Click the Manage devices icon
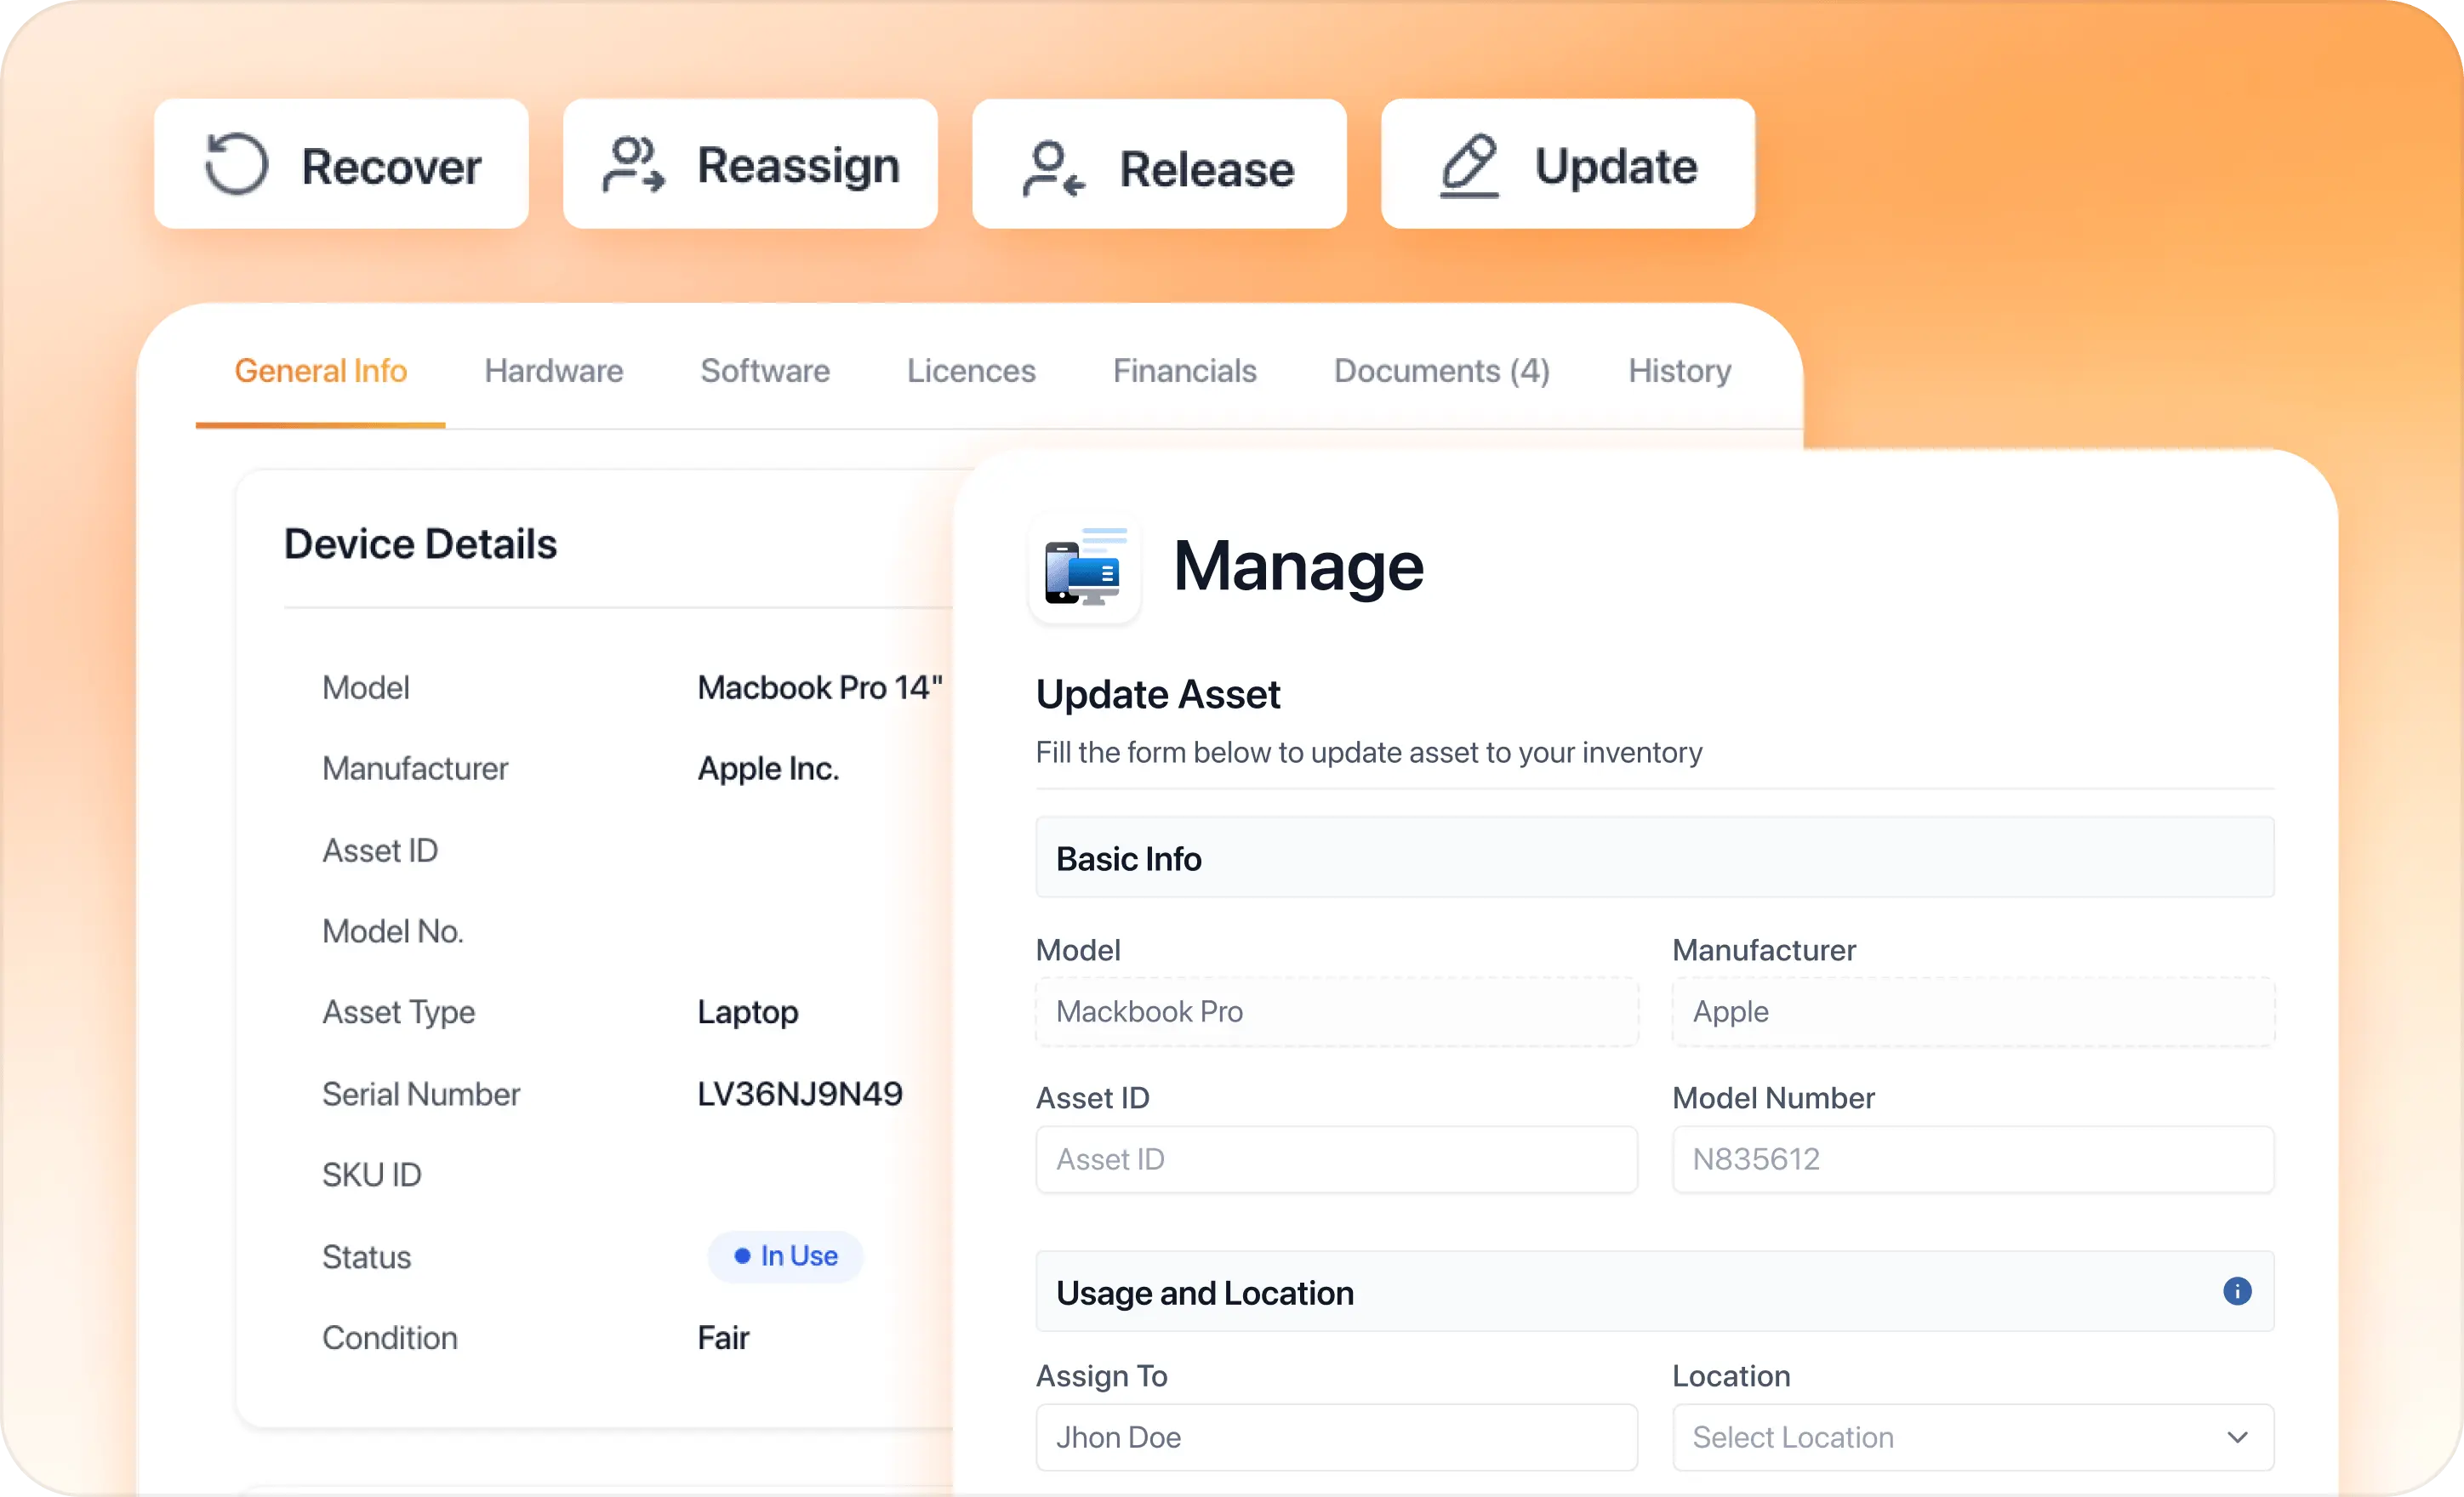Screen dimensions: 2464x1497 pyautogui.click(x=1084, y=567)
